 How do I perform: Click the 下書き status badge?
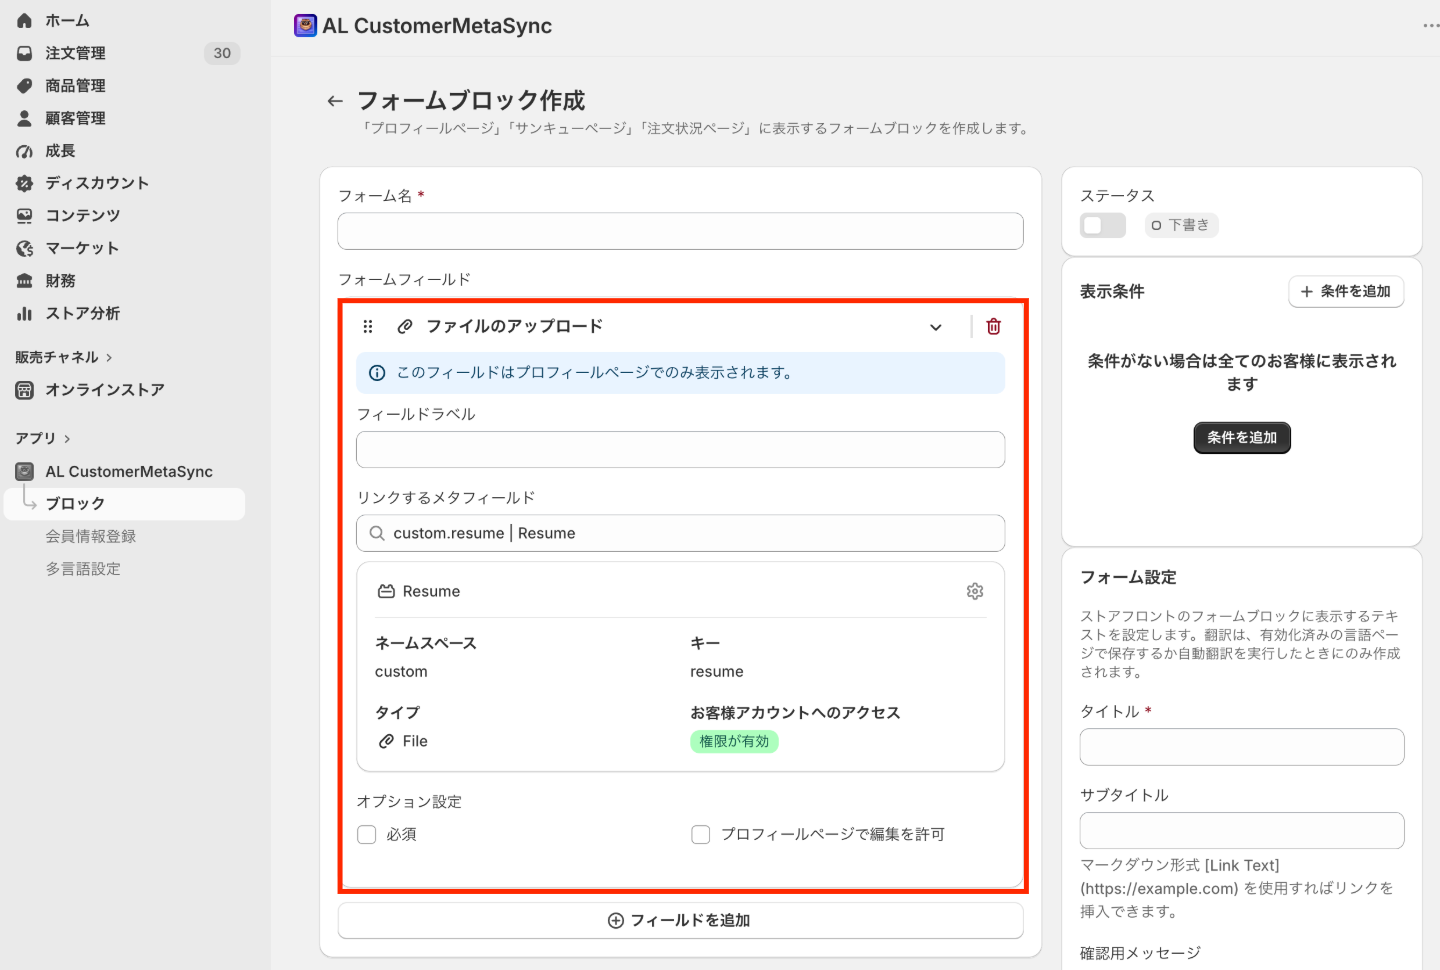tap(1181, 226)
